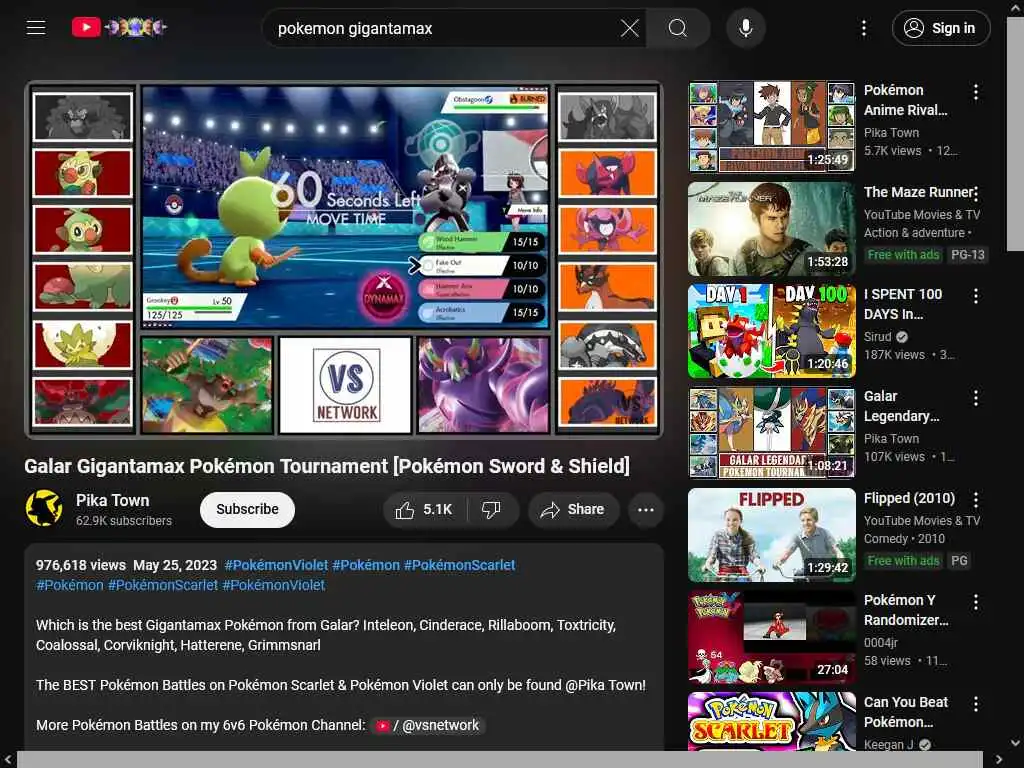This screenshot has height=768, width=1024.
Task: Open options menu for Galar Legendary video
Action: point(976,398)
